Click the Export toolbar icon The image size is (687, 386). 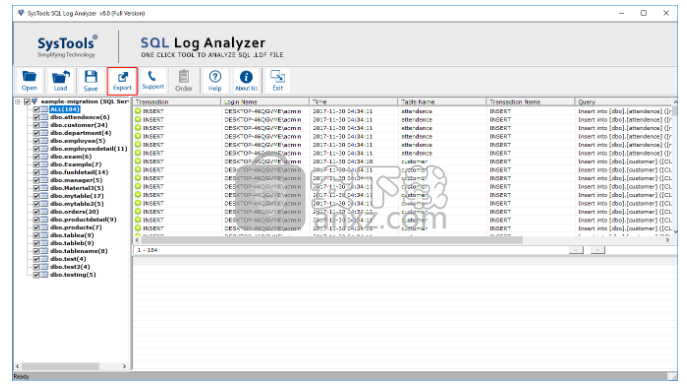tap(122, 81)
